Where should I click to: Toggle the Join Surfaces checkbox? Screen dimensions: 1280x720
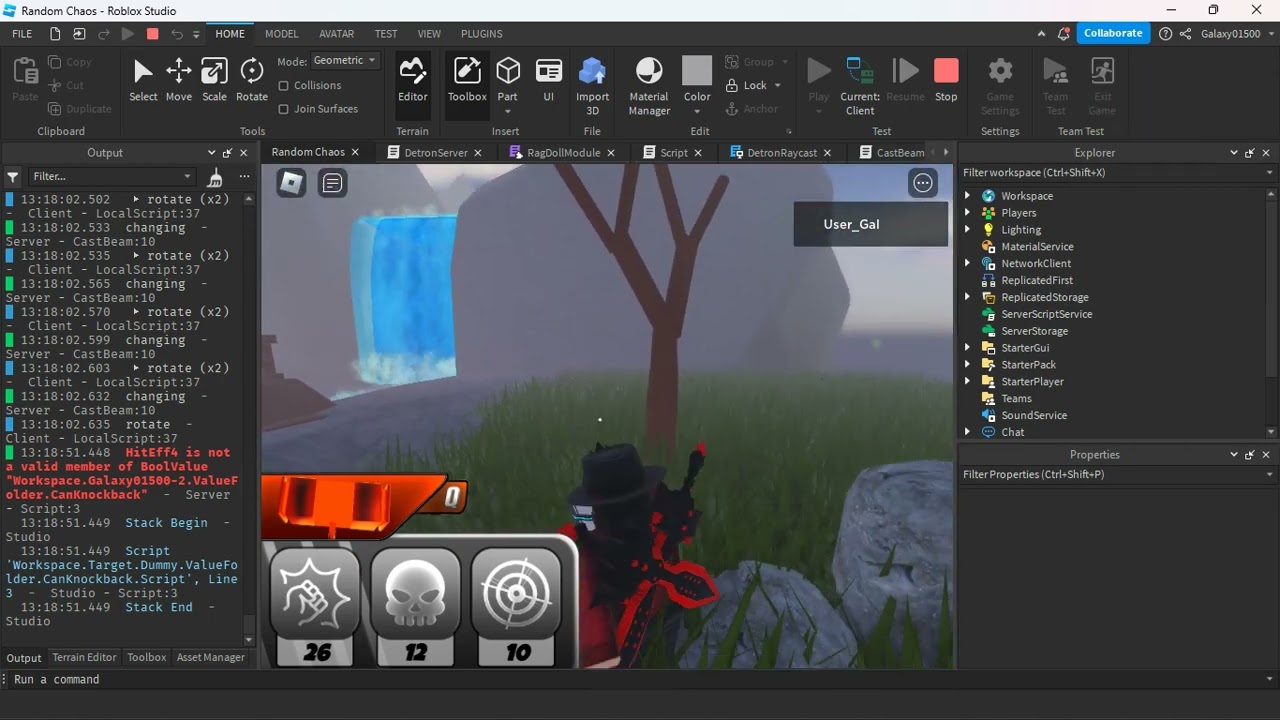(x=284, y=109)
